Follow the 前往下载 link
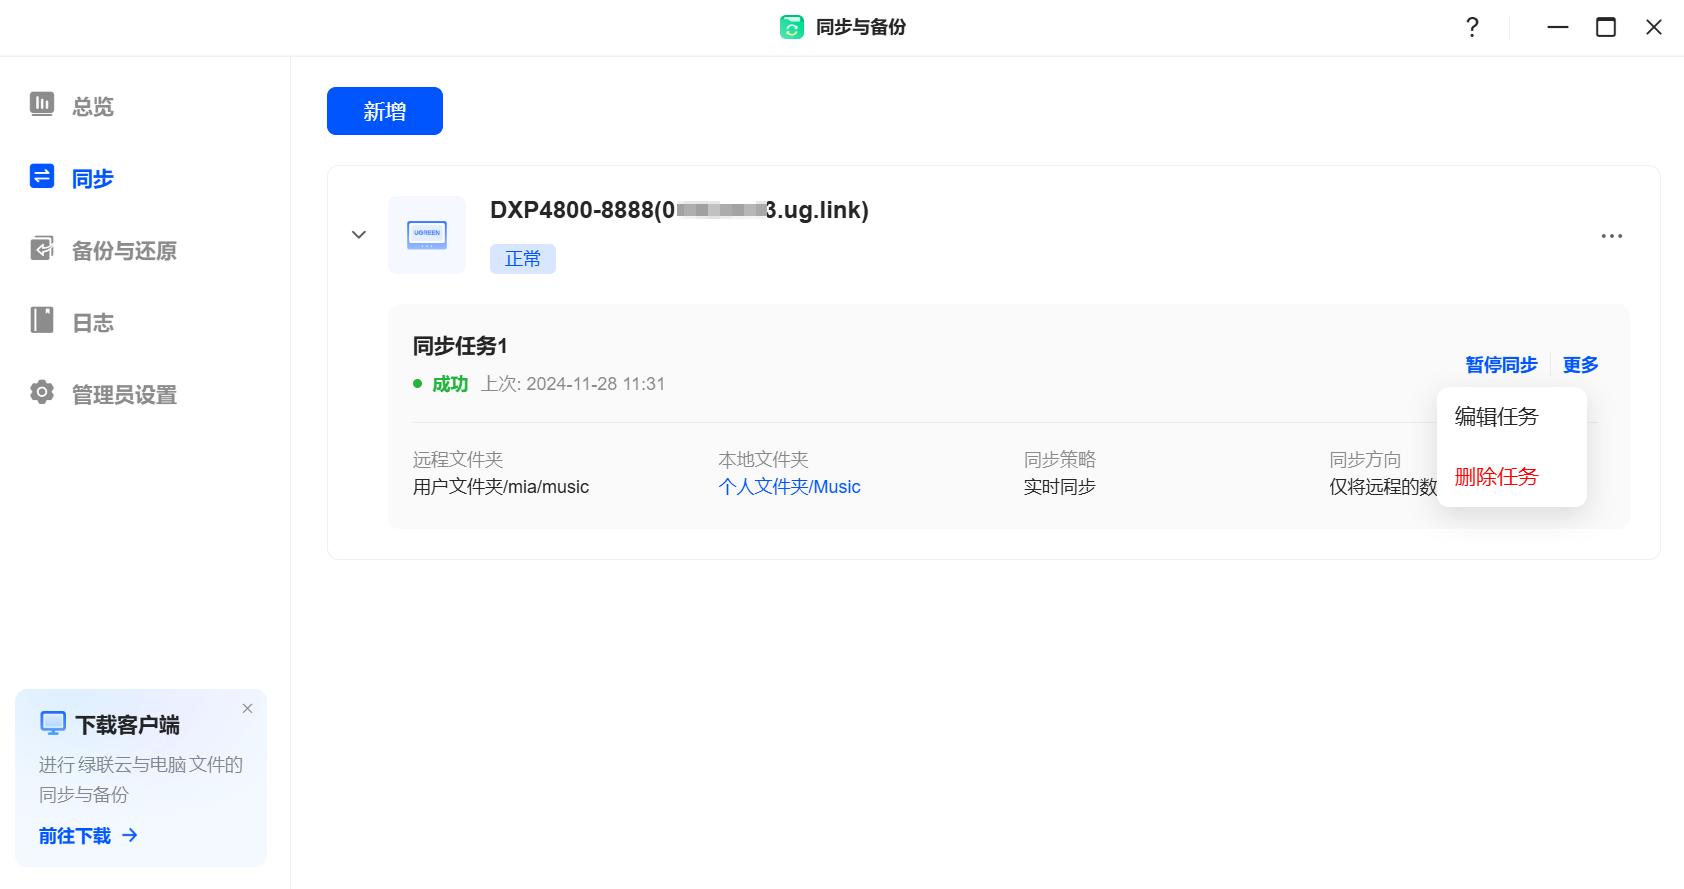The width and height of the screenshot is (1684, 889). pos(88,836)
